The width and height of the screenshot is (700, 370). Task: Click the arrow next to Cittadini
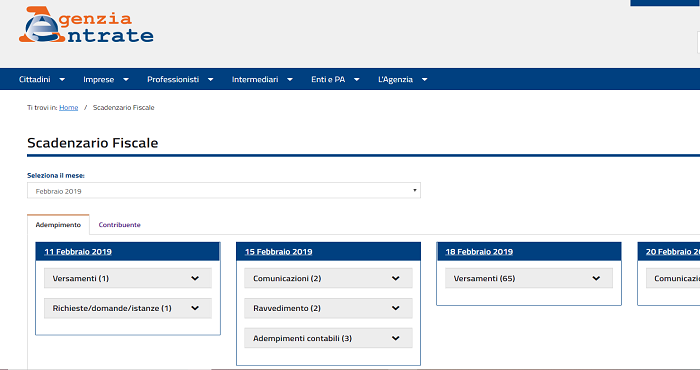62,79
